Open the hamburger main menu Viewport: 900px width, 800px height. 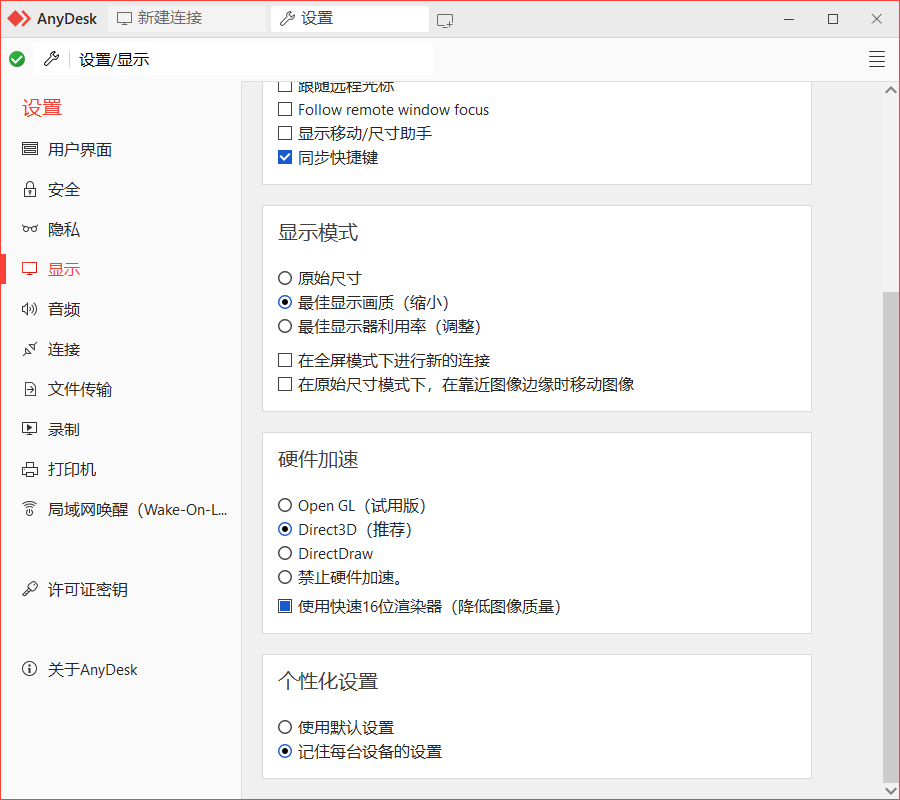pyautogui.click(x=876, y=59)
